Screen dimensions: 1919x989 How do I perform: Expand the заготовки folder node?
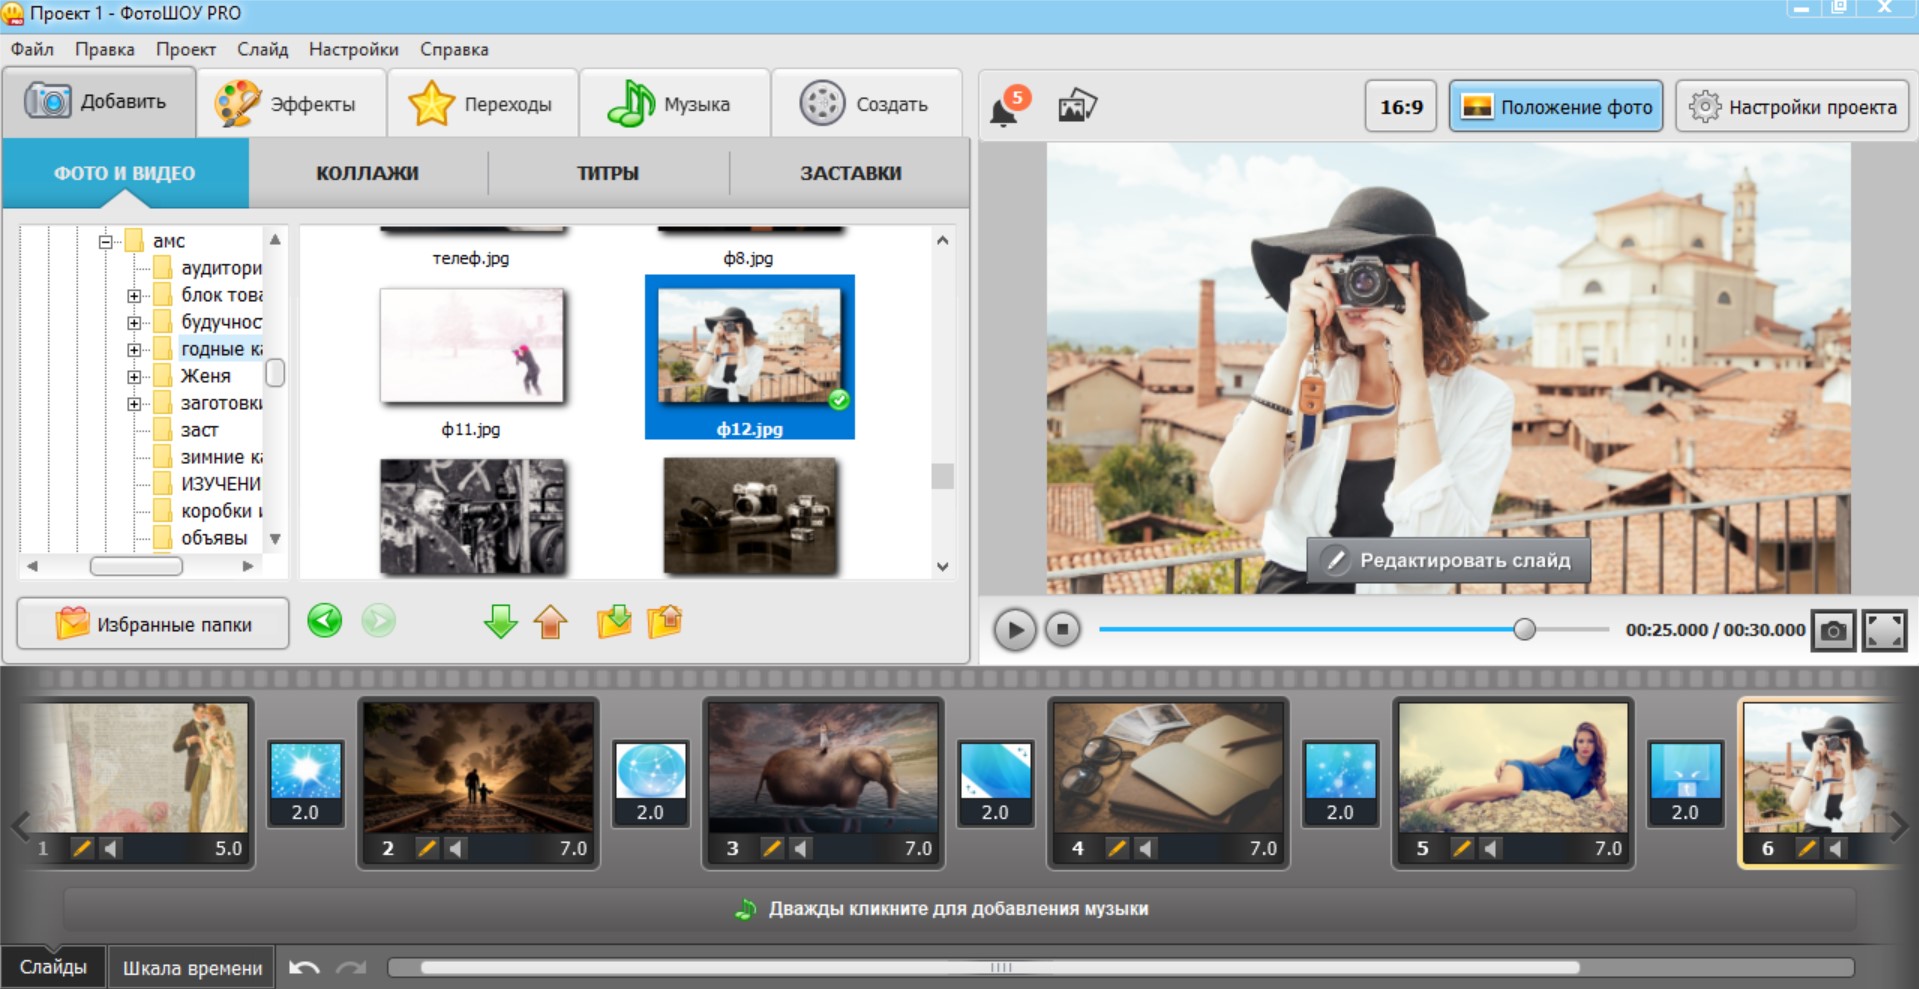click(x=134, y=403)
